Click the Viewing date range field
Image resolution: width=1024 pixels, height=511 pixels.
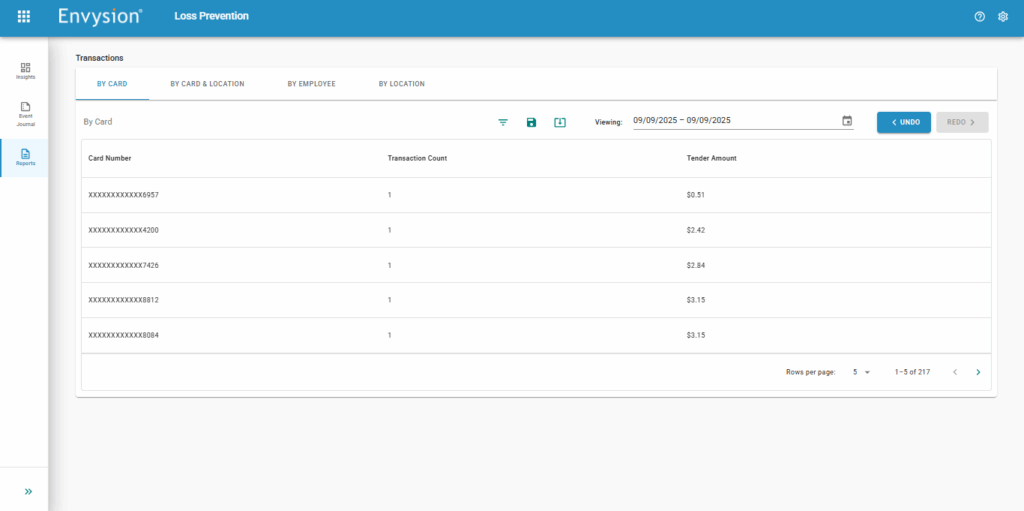[735, 121]
